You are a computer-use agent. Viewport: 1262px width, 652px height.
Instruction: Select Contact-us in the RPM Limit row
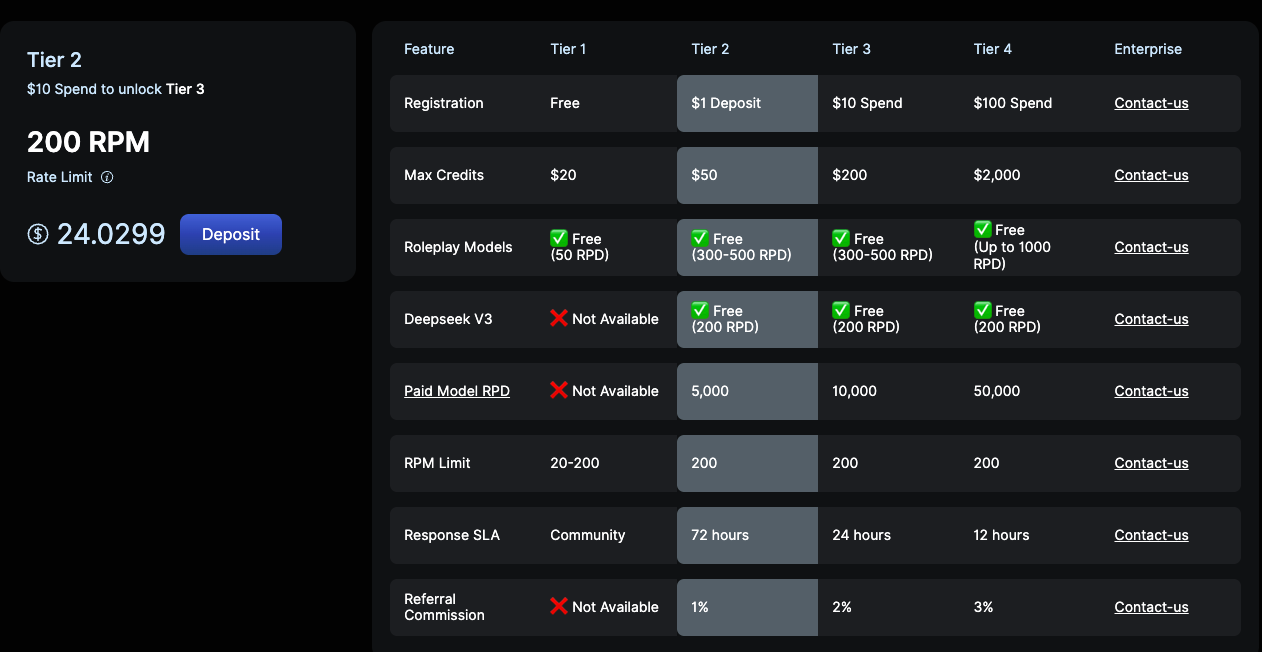[x=1151, y=463]
